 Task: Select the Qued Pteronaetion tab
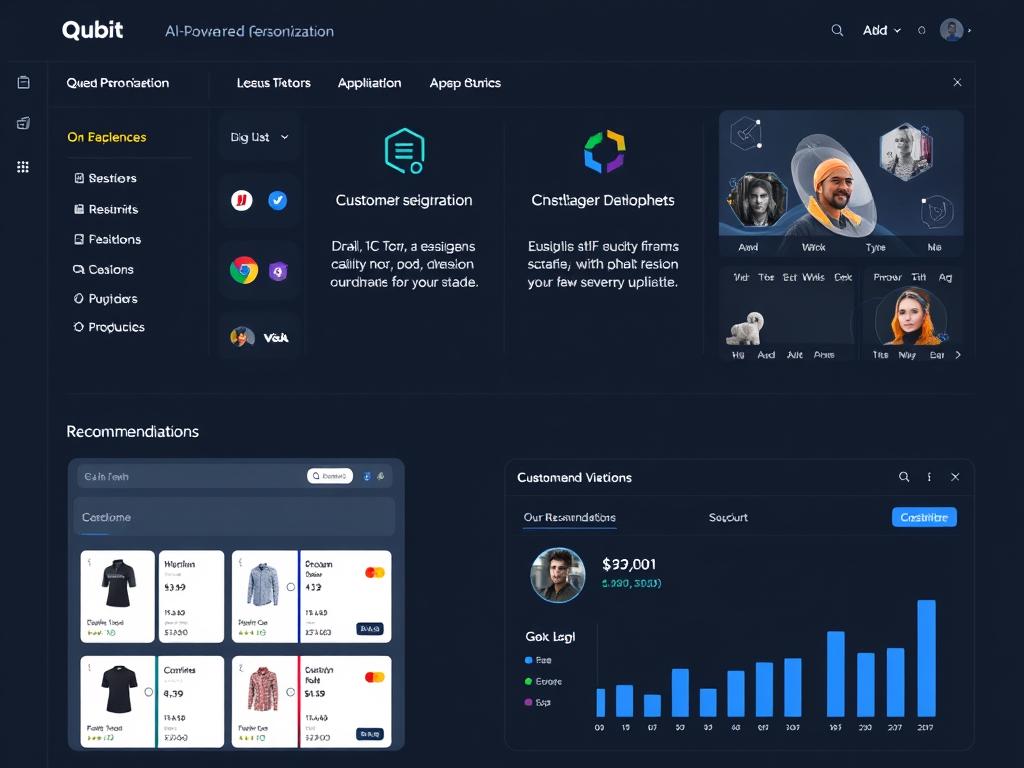[x=118, y=83]
